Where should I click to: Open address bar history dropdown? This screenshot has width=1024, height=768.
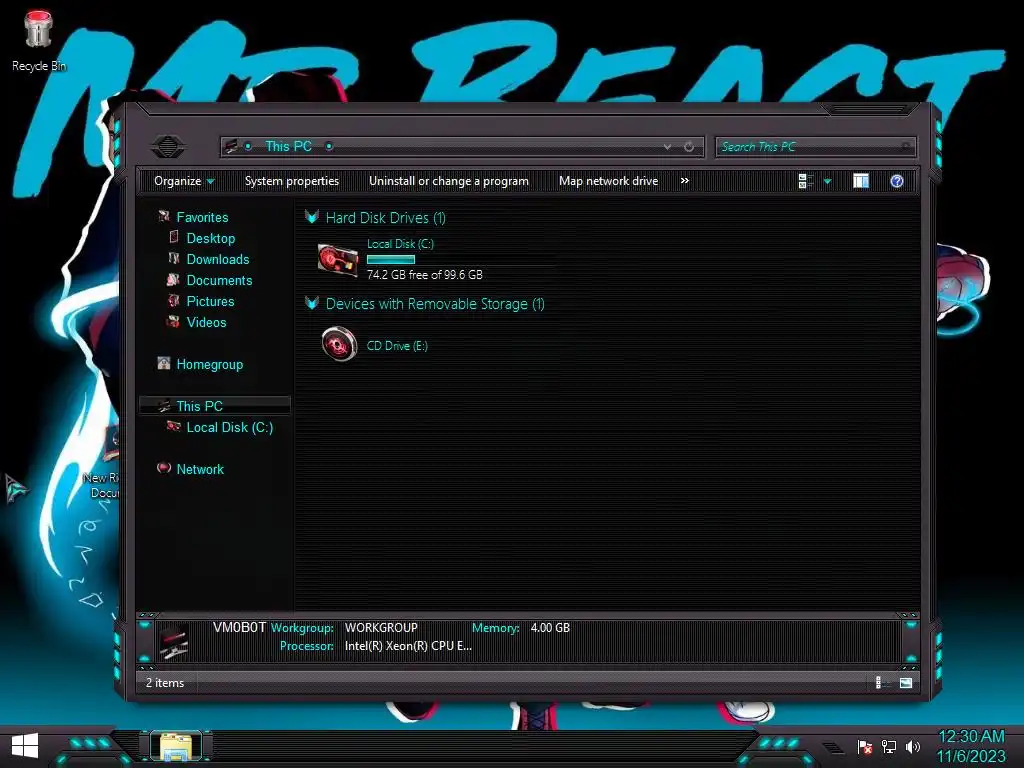coord(667,147)
